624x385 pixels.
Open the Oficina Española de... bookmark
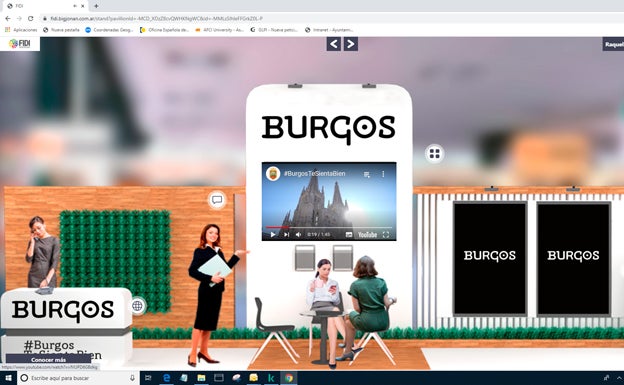point(164,30)
